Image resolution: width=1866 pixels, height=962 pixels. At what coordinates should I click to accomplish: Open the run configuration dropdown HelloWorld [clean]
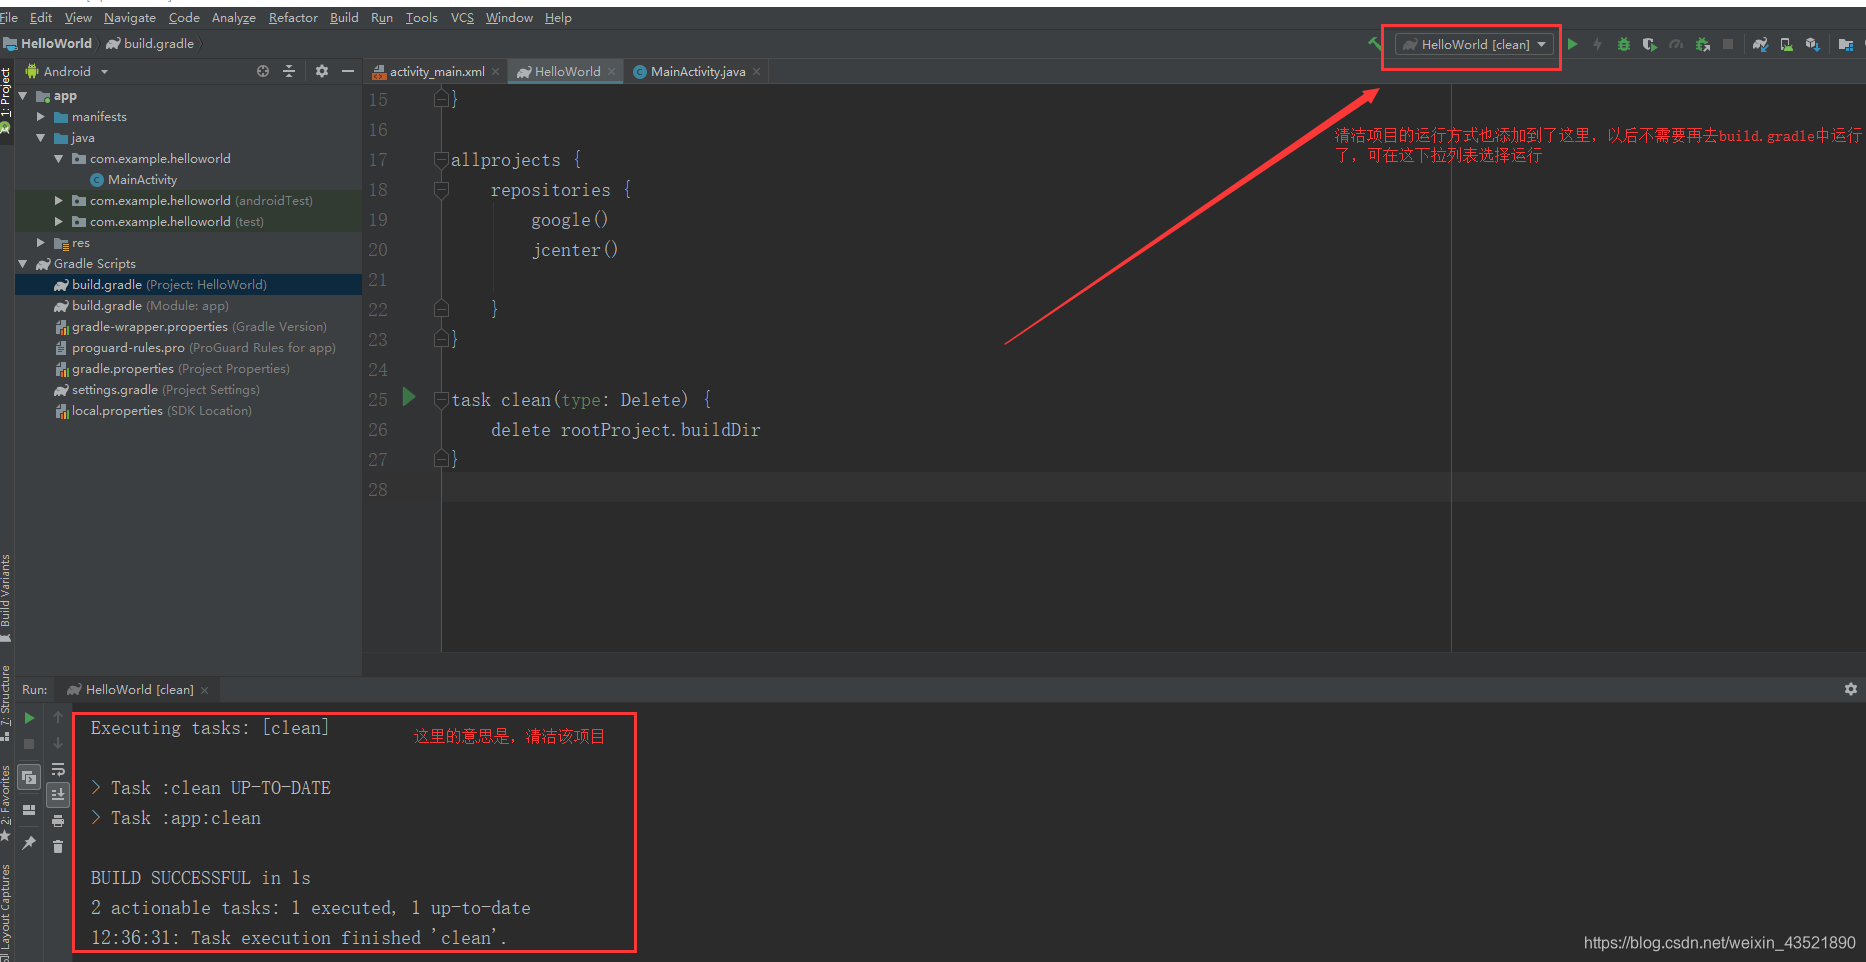tap(1474, 44)
